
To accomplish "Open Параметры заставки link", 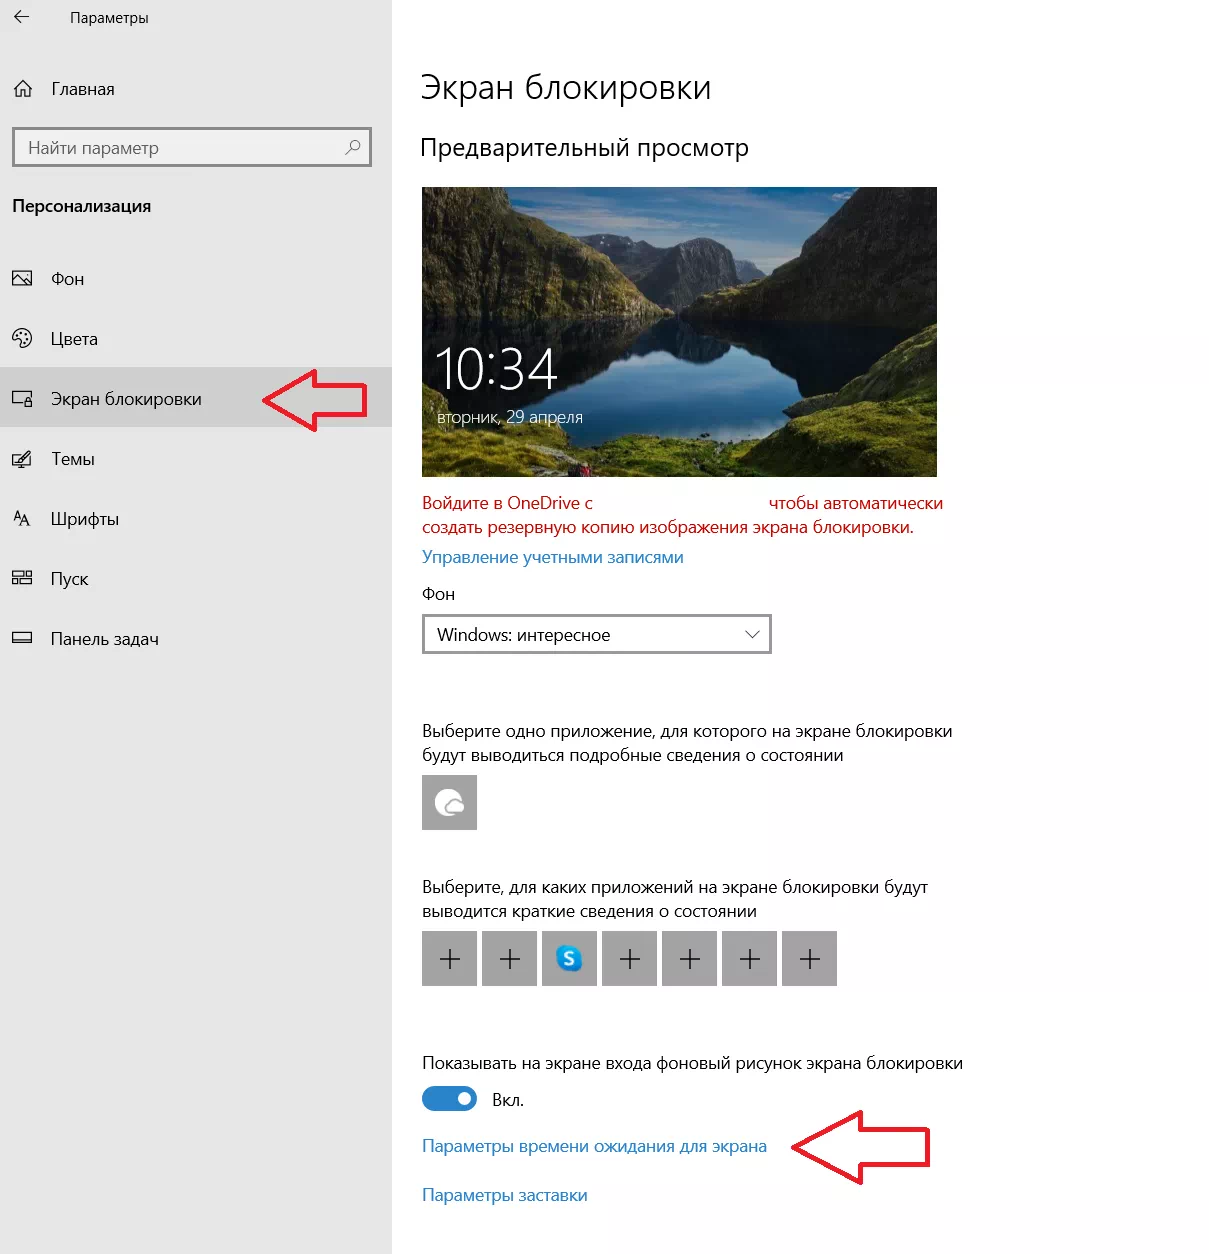I will (505, 1195).
